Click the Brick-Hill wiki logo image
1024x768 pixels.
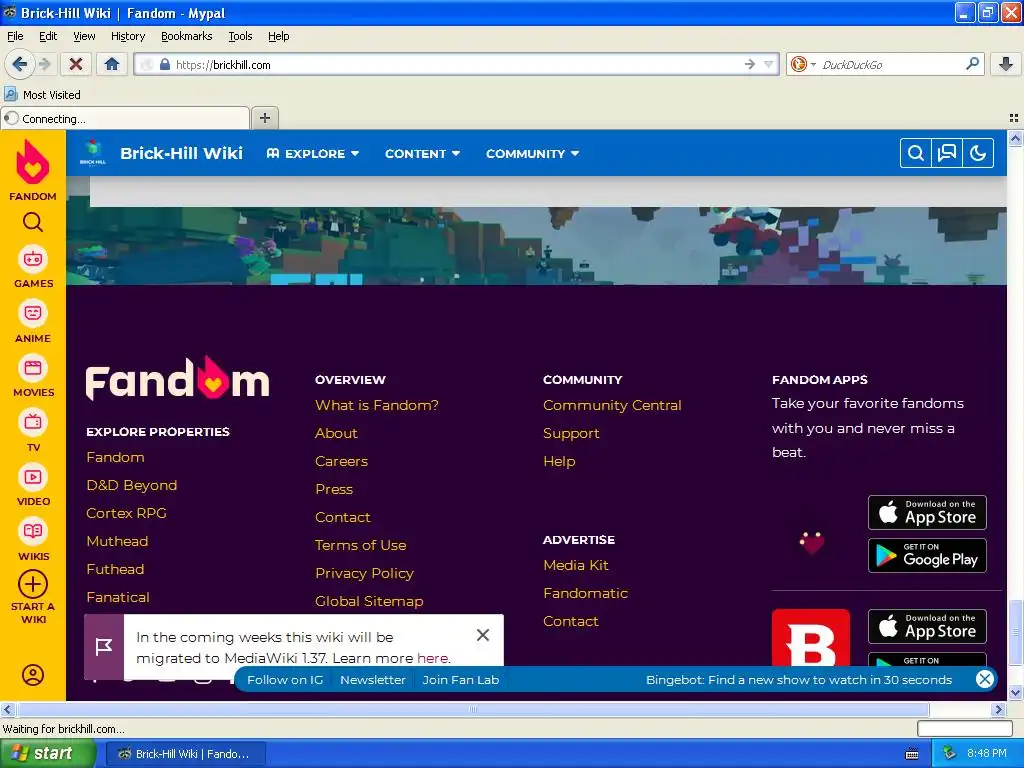pos(93,153)
